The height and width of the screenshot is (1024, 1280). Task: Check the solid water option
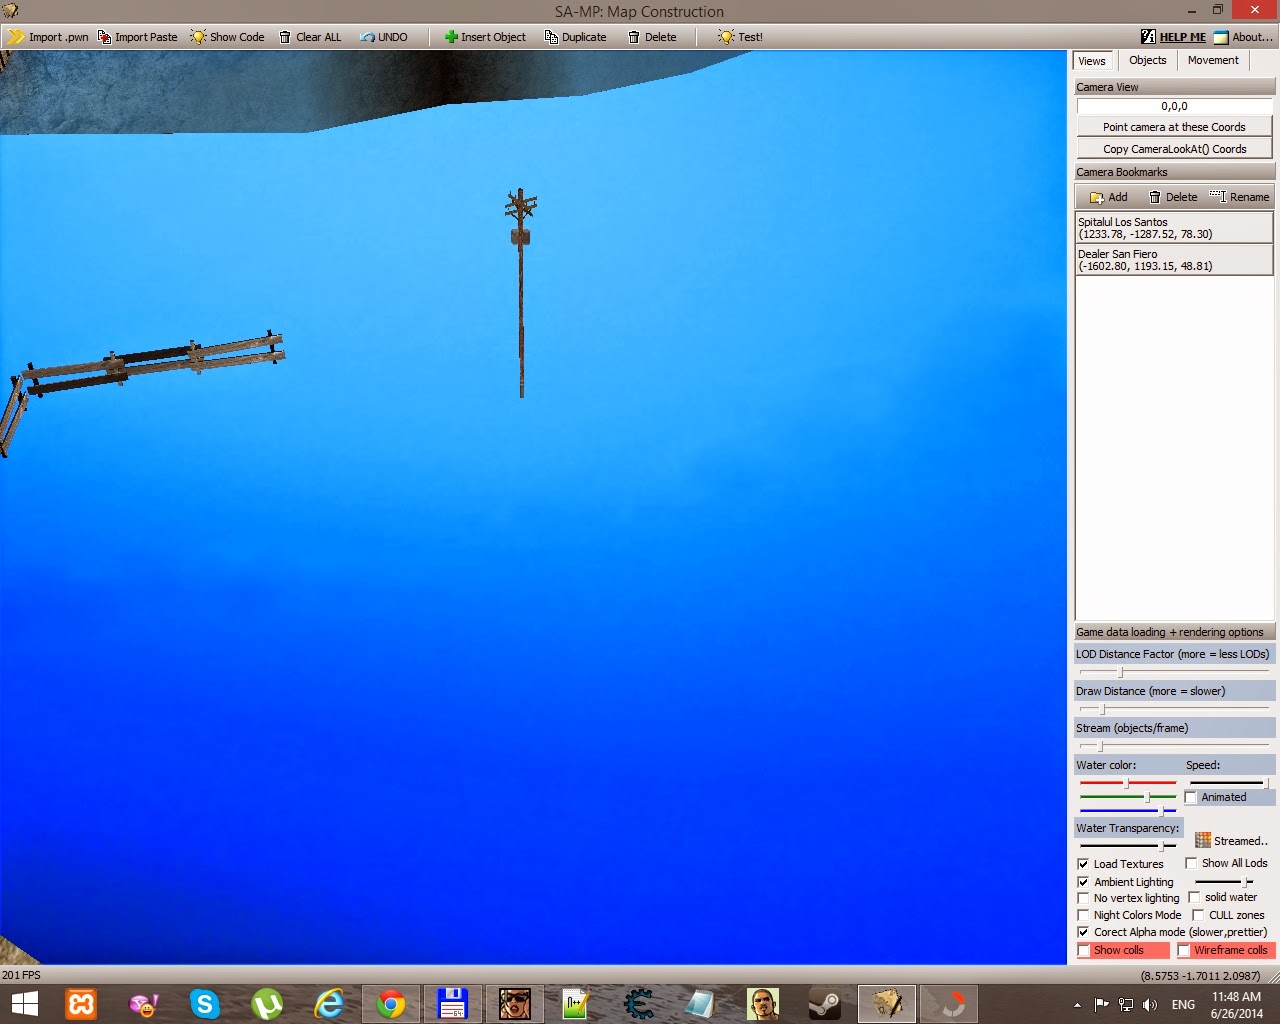tap(1194, 897)
